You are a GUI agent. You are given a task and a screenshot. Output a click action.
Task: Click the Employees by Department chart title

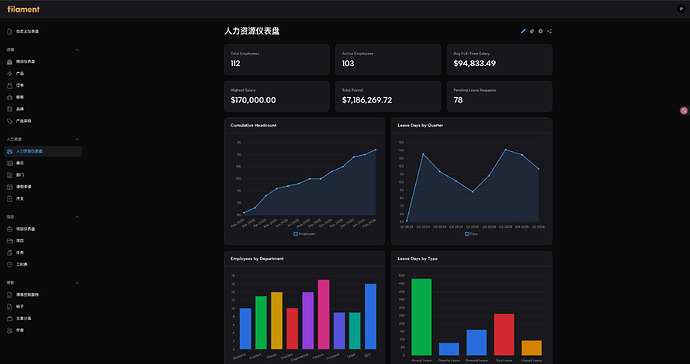pos(257,259)
